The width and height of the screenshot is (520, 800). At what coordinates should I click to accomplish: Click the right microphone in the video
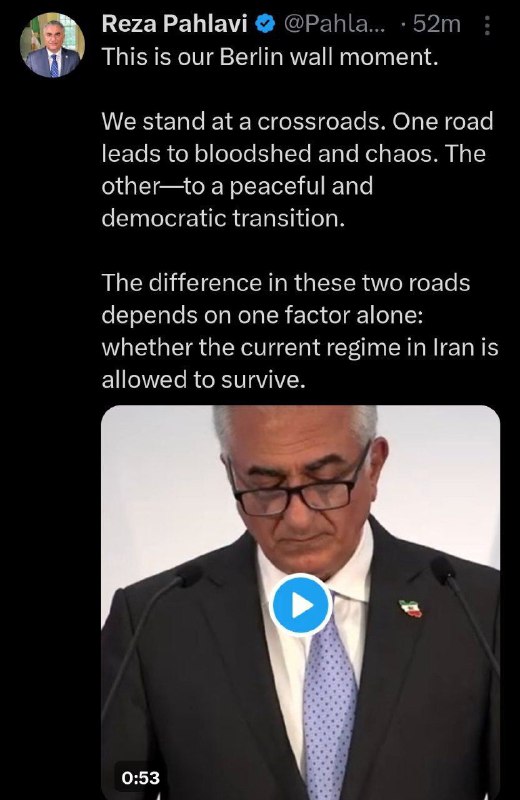[463, 612]
